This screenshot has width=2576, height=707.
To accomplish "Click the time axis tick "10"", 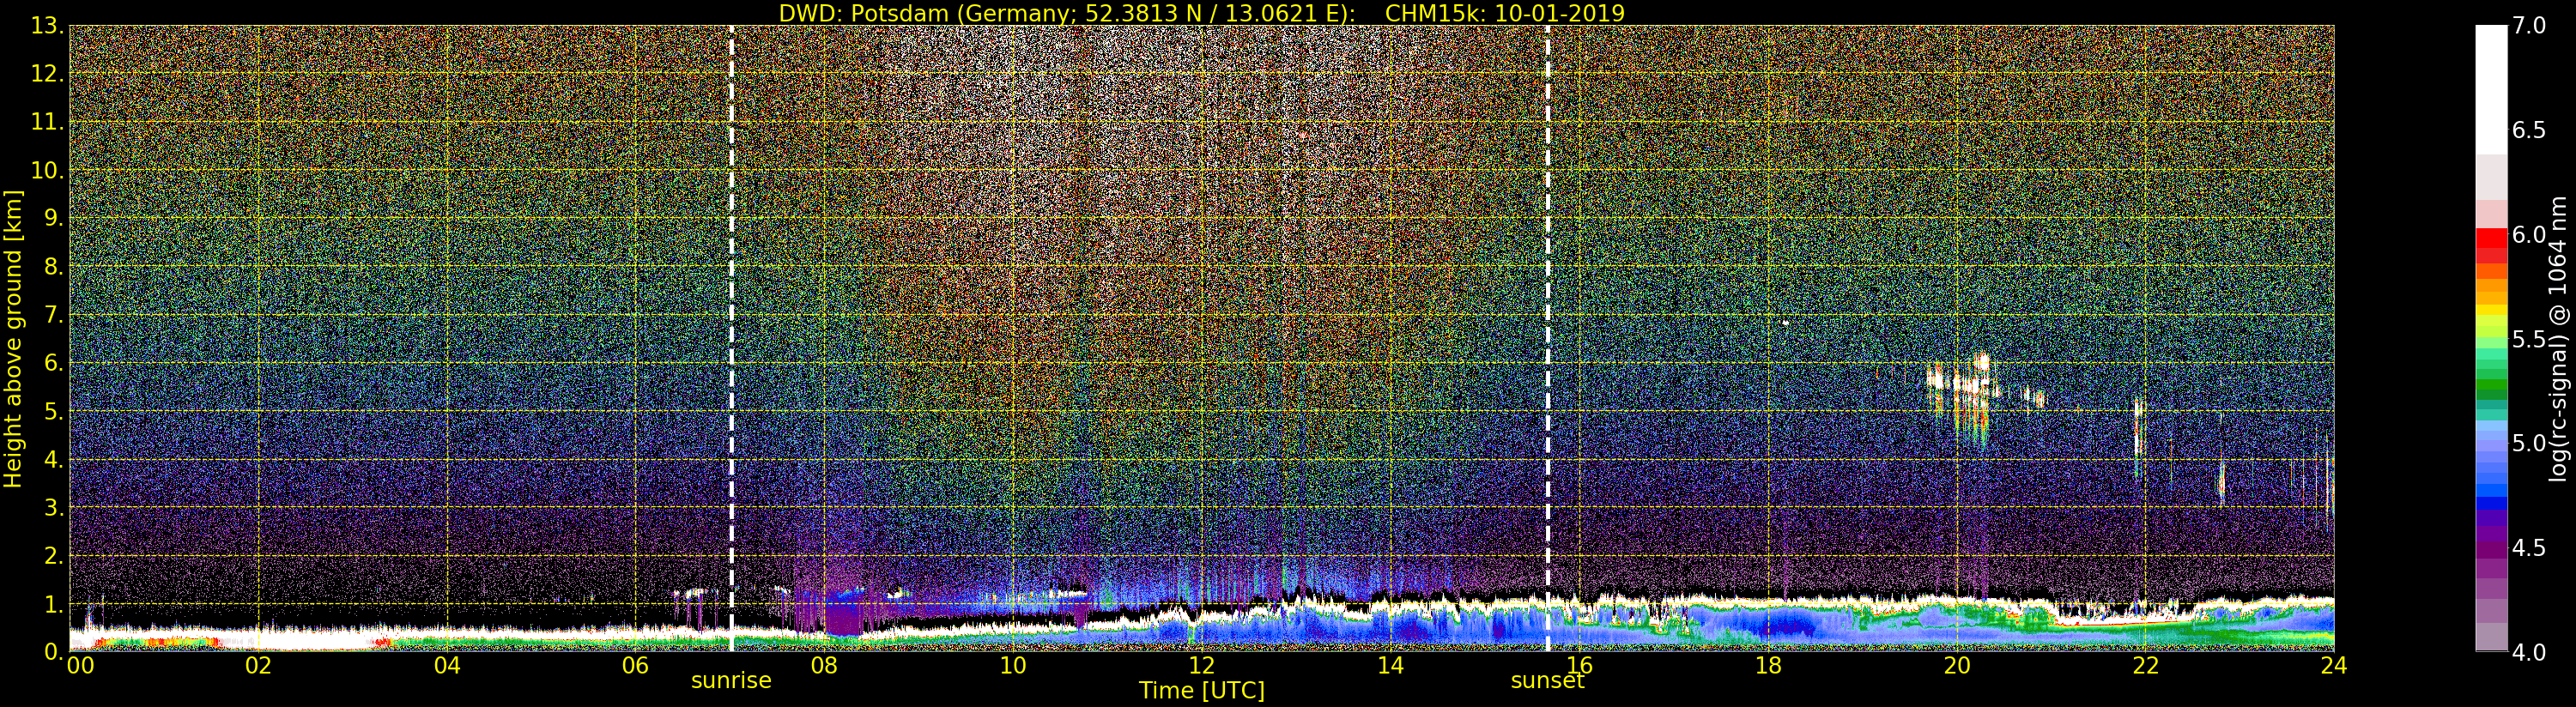I will click(1013, 665).
